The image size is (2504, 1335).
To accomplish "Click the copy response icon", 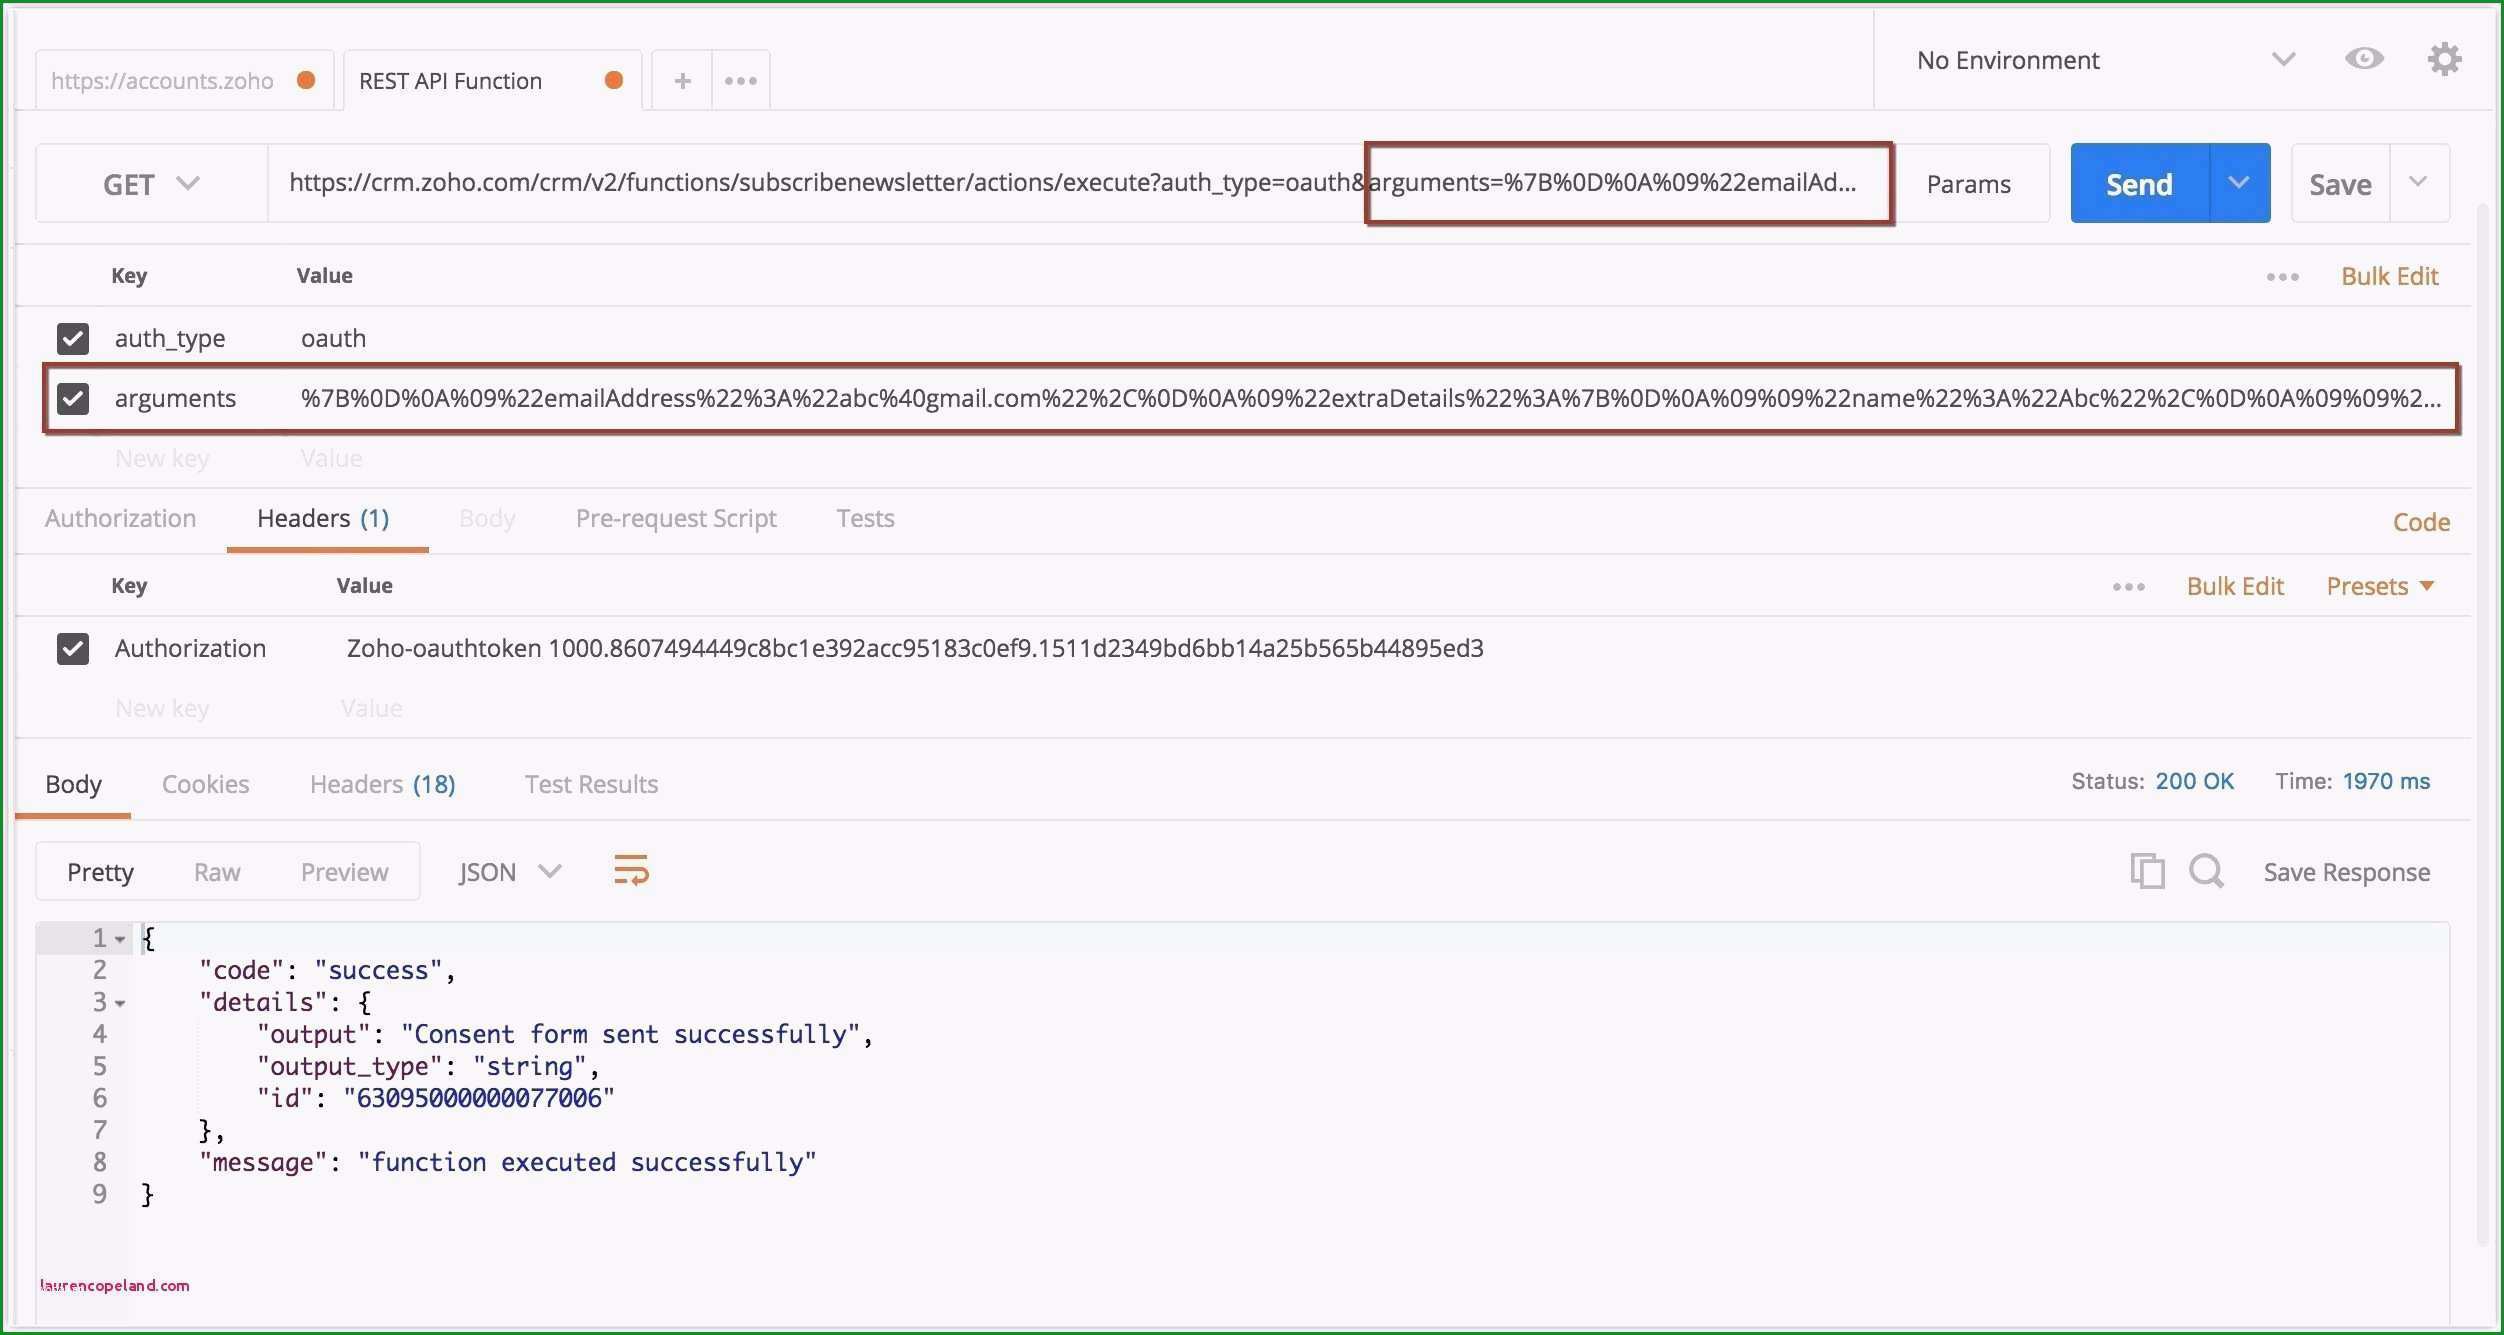I will (x=2148, y=870).
